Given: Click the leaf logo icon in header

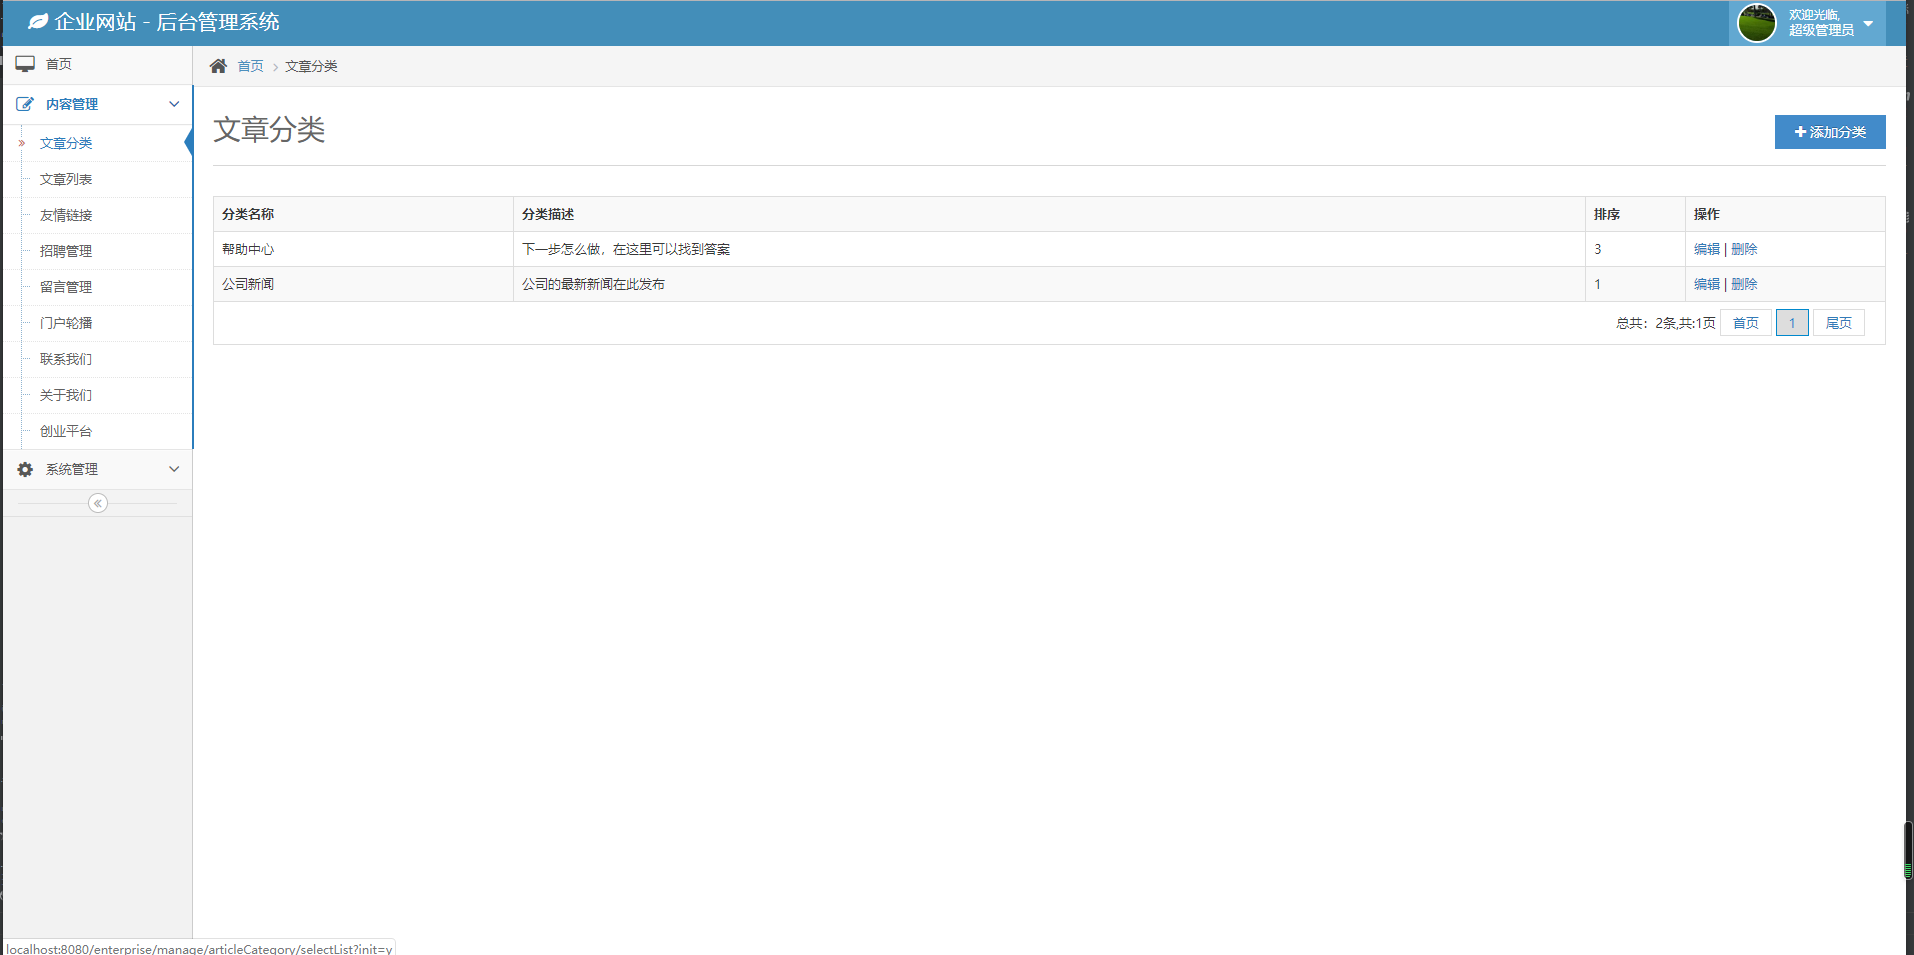Looking at the screenshot, I should (38, 21).
